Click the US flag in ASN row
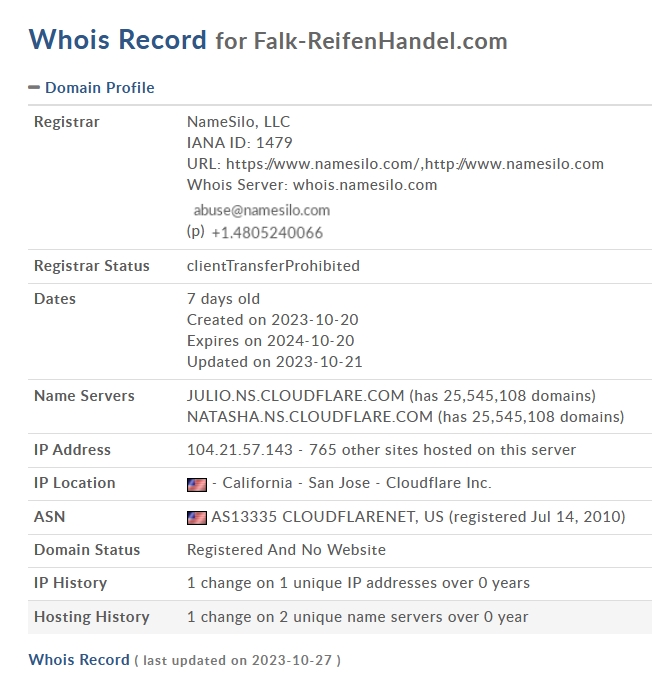 197,518
